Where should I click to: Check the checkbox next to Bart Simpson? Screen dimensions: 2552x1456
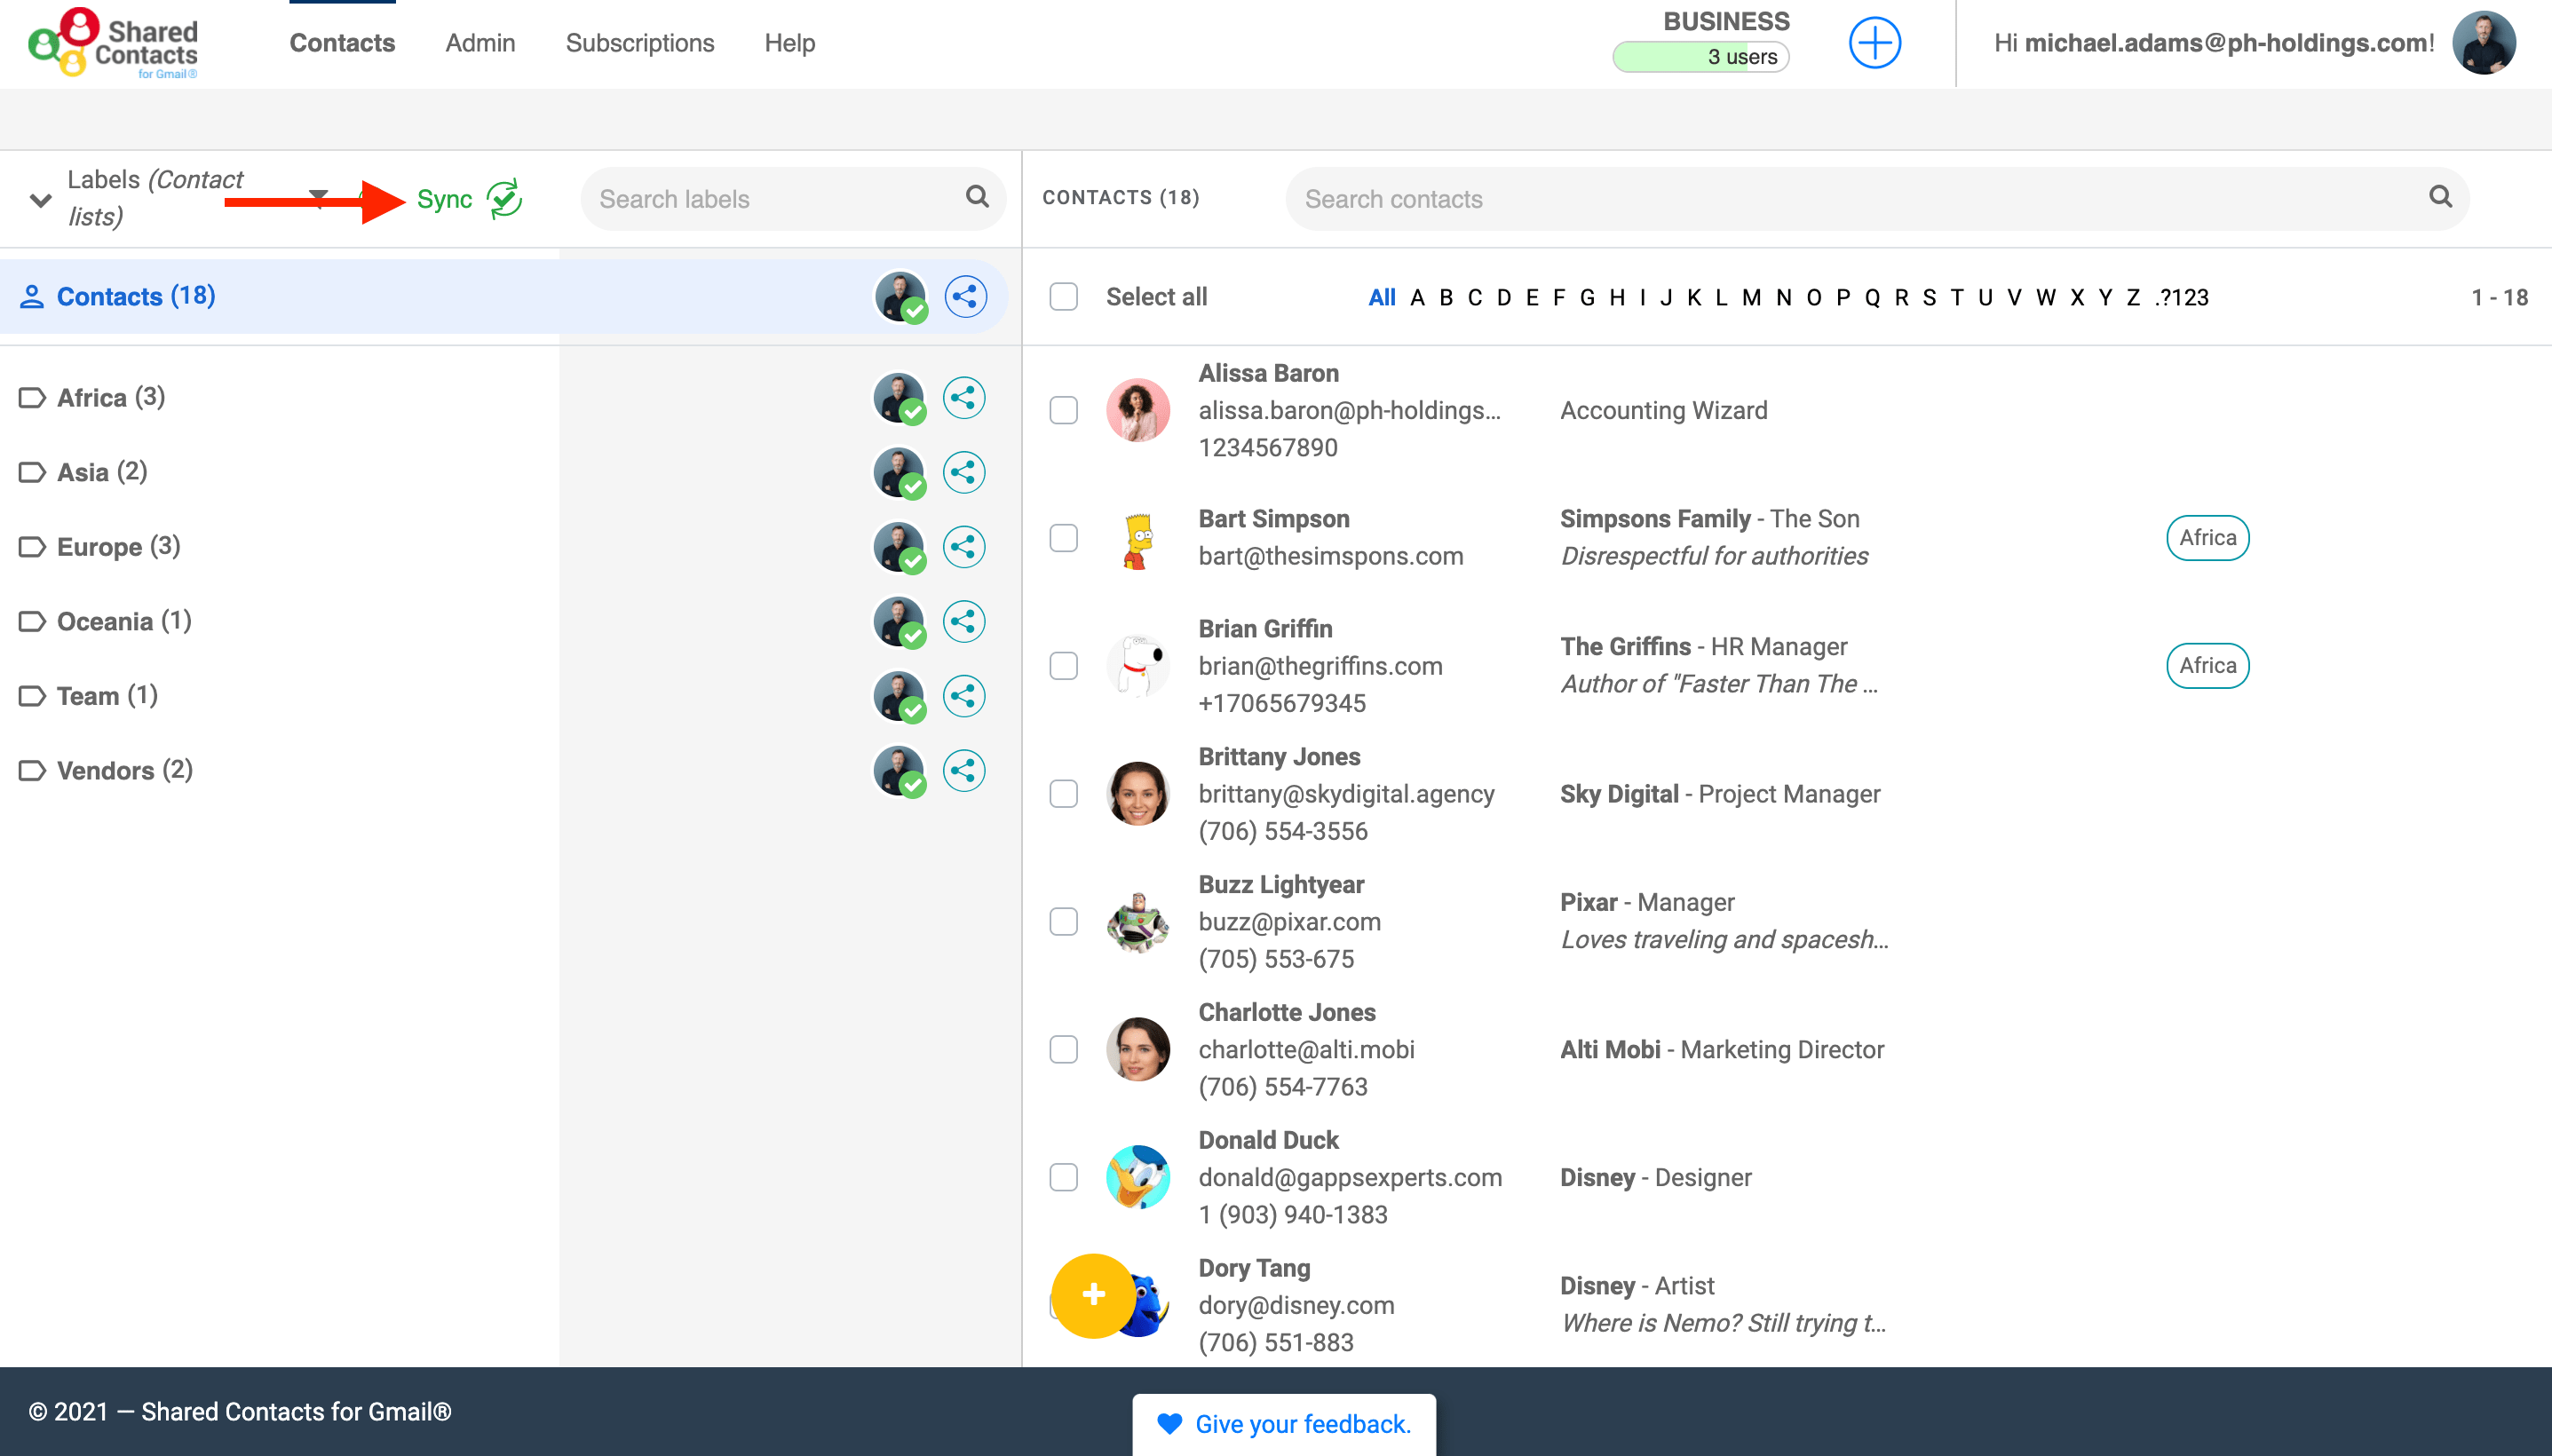point(1063,537)
